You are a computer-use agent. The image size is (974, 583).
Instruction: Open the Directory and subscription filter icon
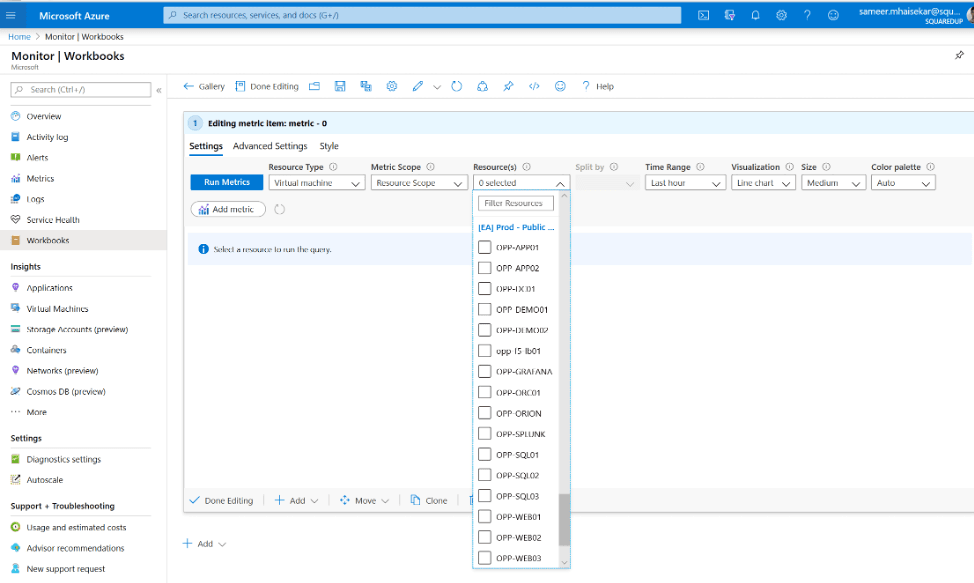click(730, 16)
